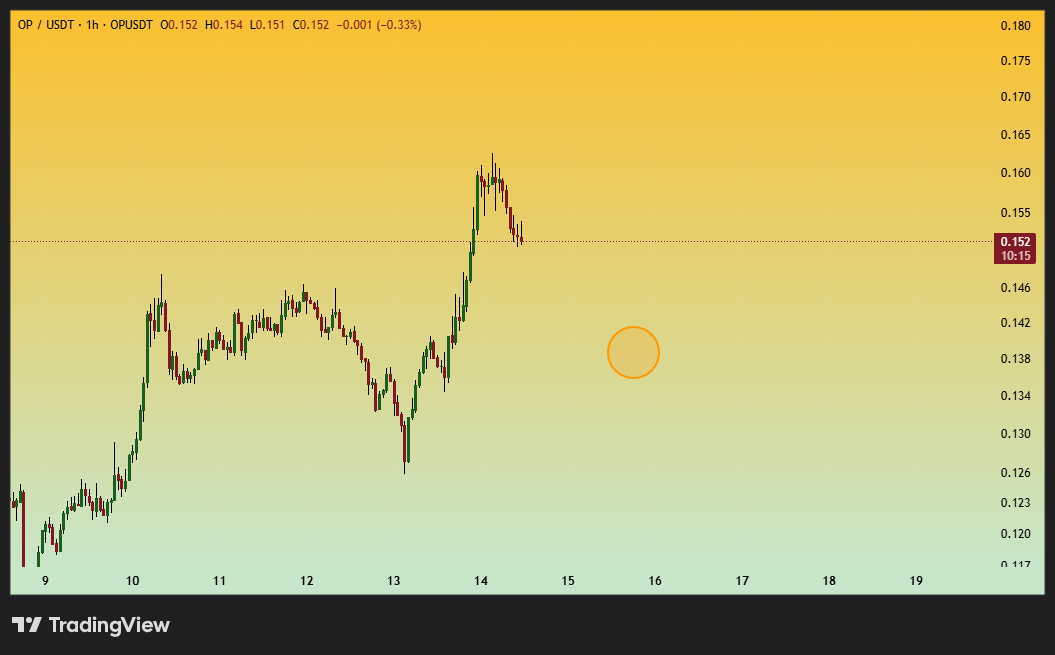This screenshot has width=1055, height=655.
Task: Click the 0.123 price axis label
Action: [x=1015, y=503]
